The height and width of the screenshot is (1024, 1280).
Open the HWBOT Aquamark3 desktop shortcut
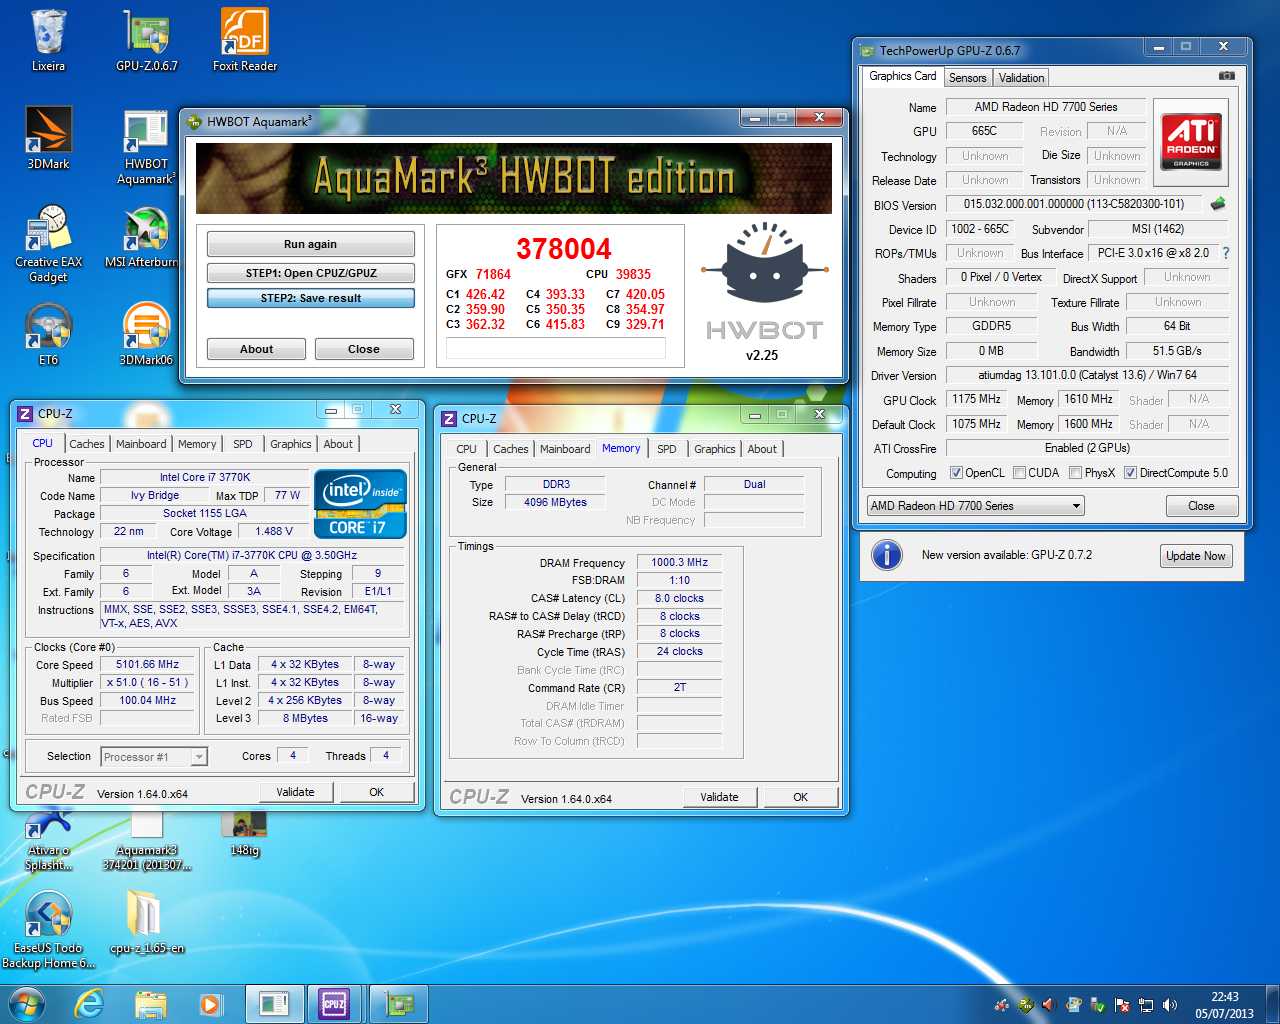[147, 145]
